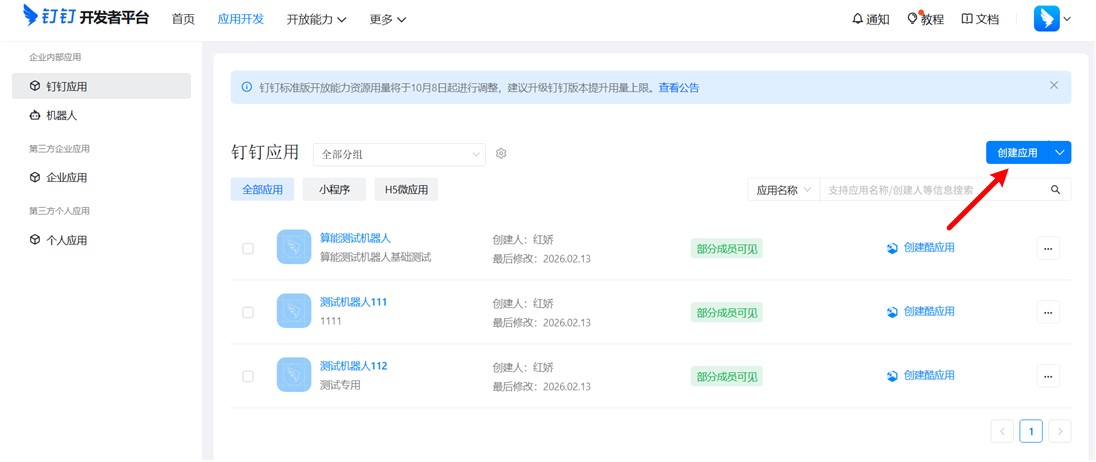This screenshot has height=462, width=1096.
Task: Open more options for 测试机器人112
Action: [1047, 376]
